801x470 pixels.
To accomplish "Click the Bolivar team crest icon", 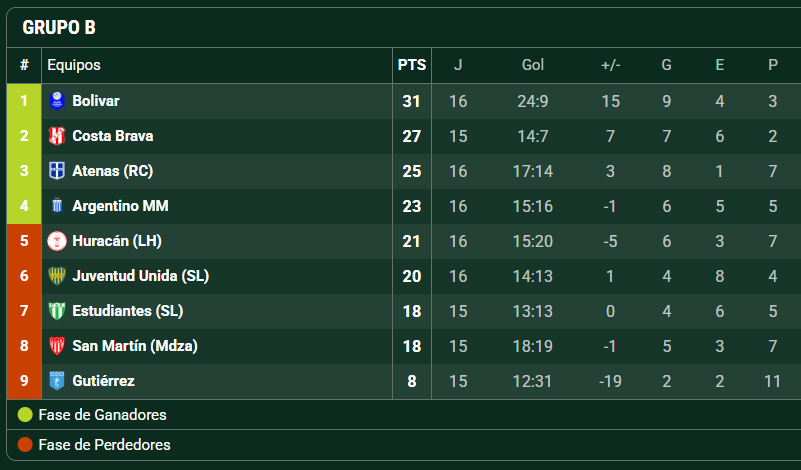I will click(57, 101).
